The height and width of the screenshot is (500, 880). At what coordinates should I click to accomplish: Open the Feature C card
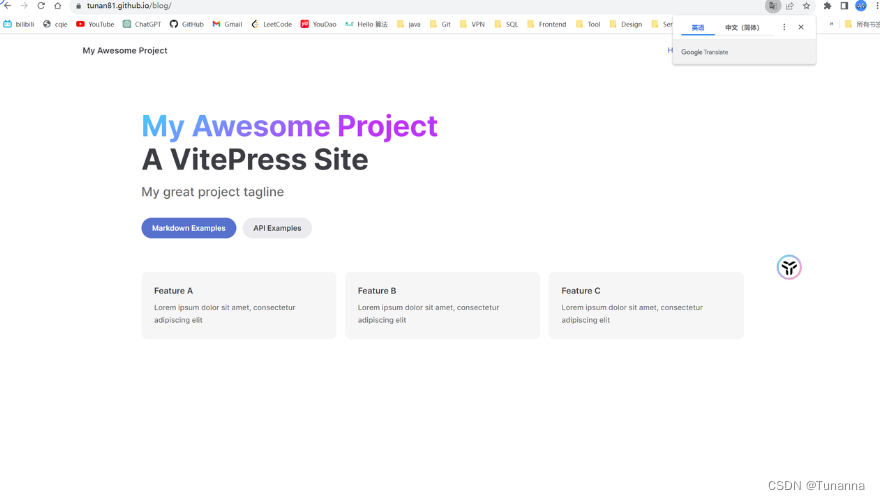(646, 305)
